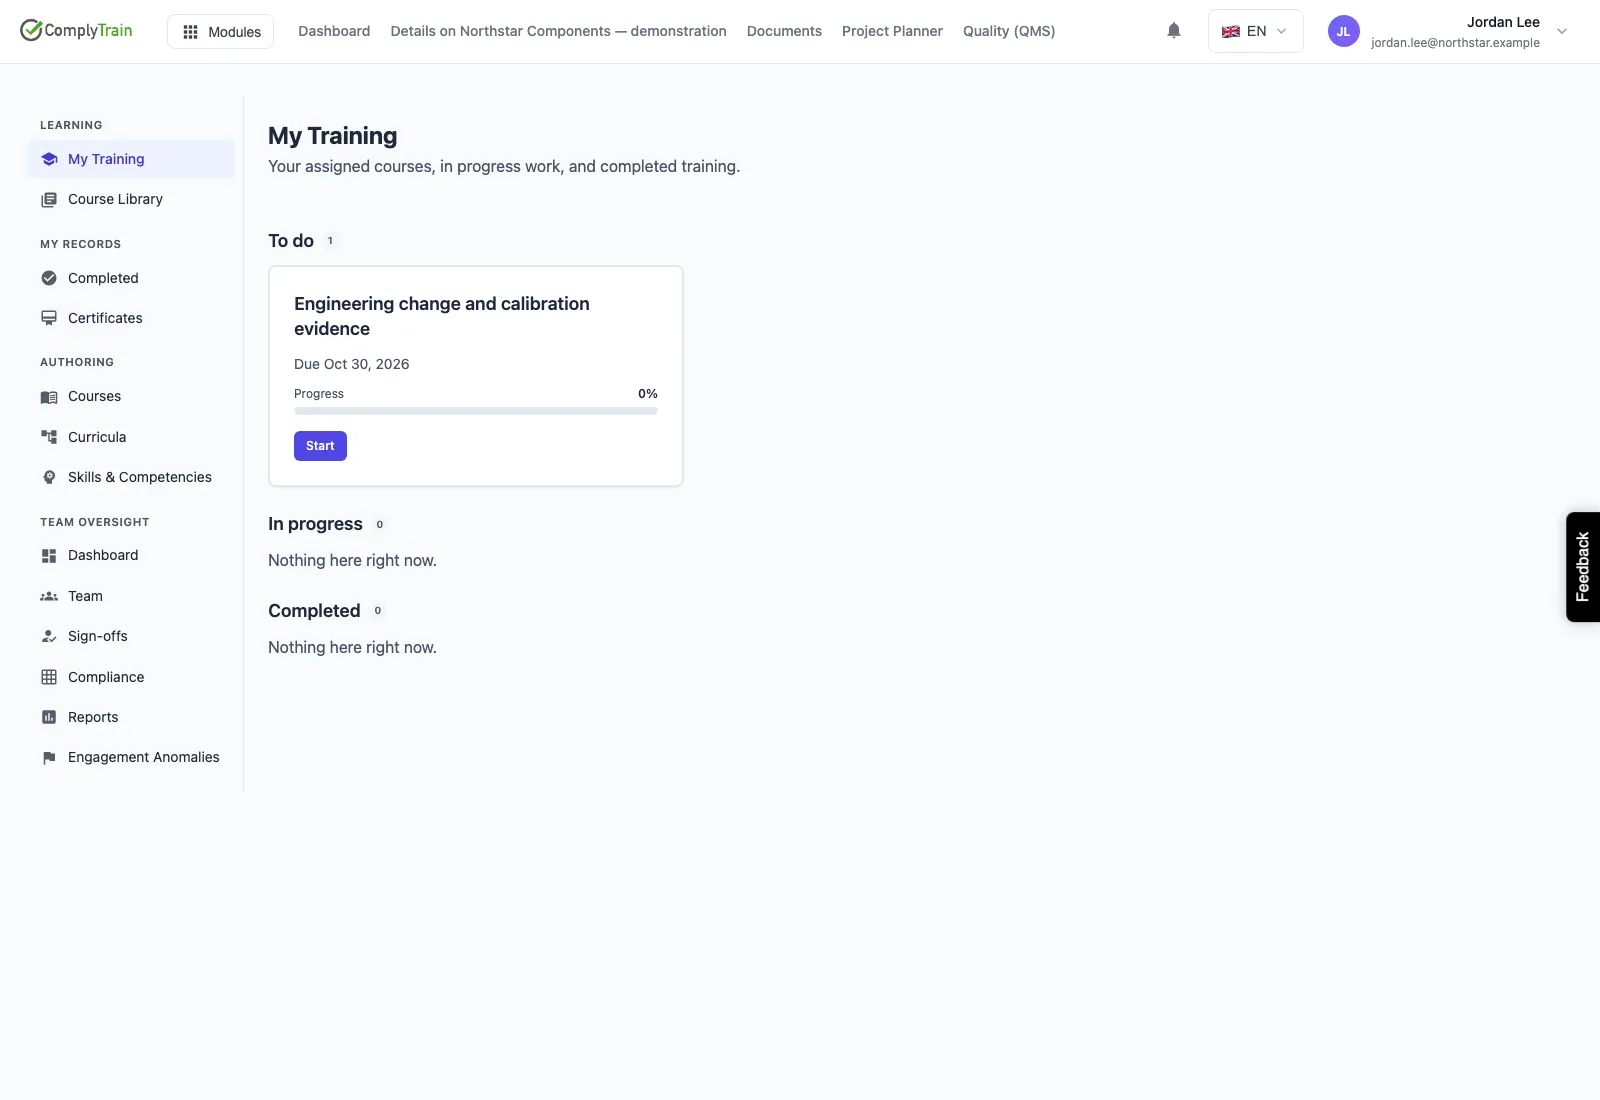
Task: Click the Courses book icon
Action: point(49,397)
